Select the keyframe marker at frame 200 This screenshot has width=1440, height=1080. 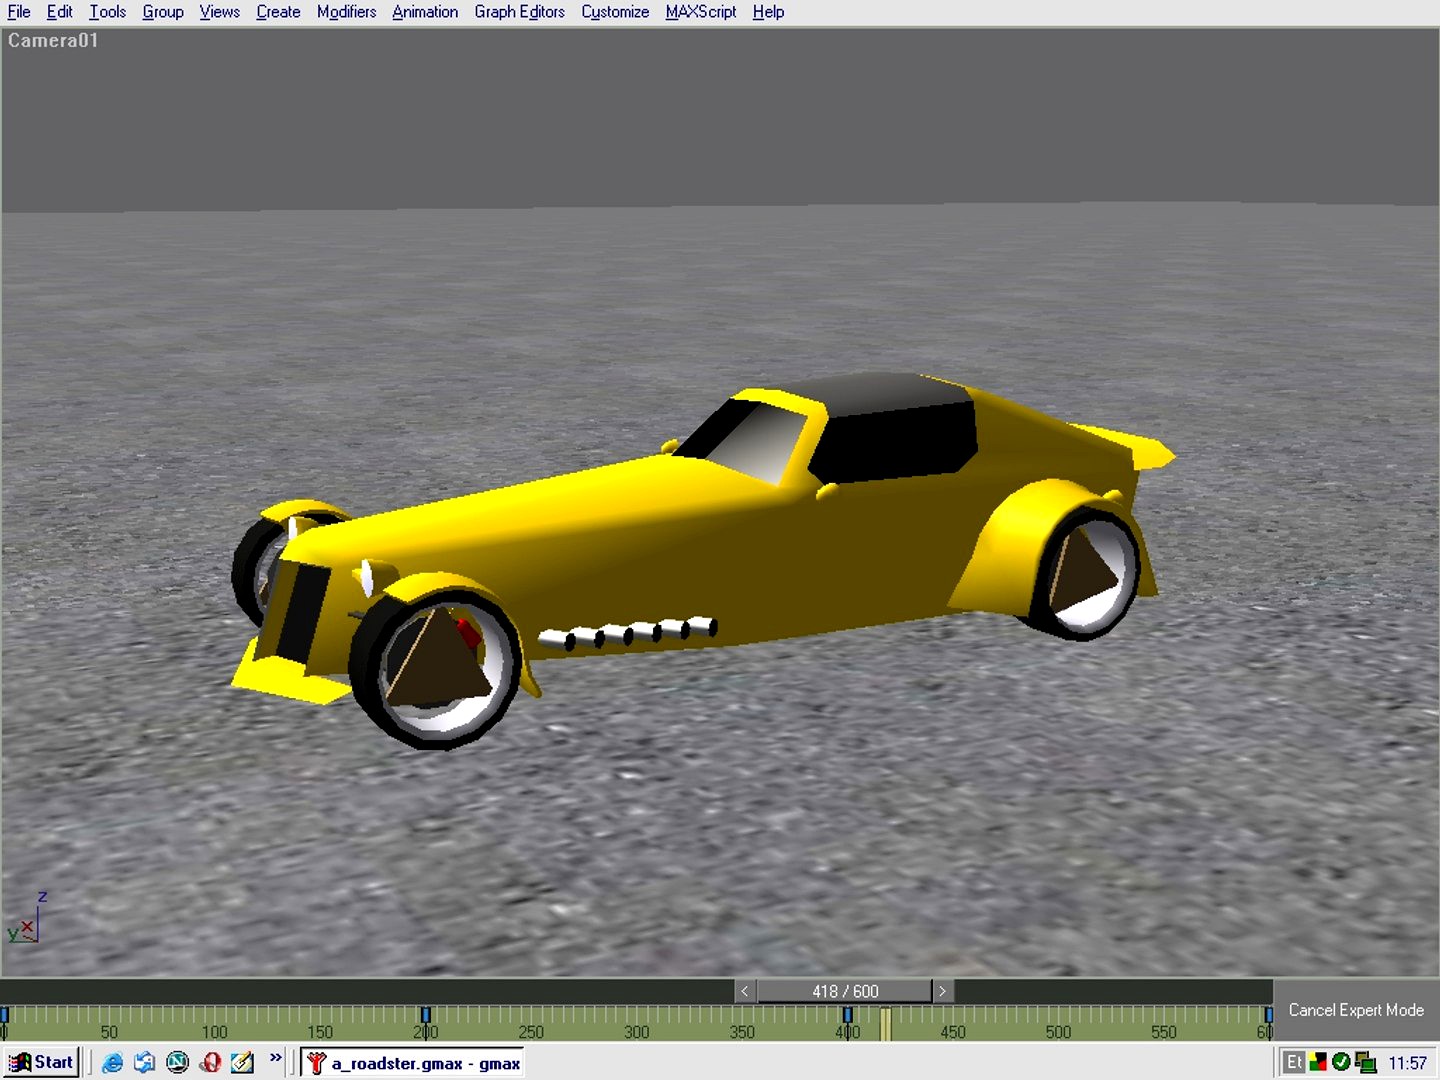pyautogui.click(x=425, y=1016)
